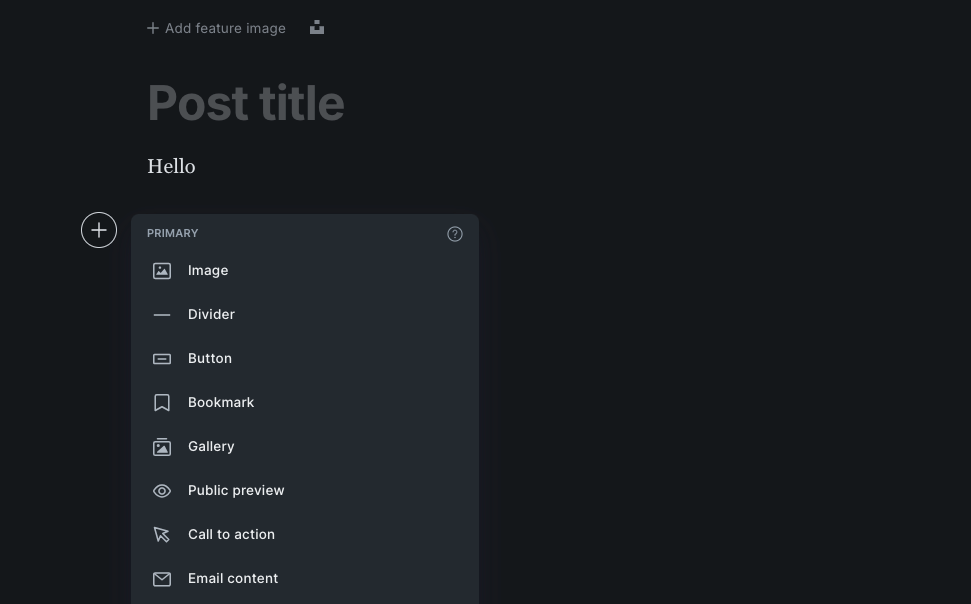The height and width of the screenshot is (604, 971).
Task: Click the picture icon beside Image
Action: pos(162,271)
